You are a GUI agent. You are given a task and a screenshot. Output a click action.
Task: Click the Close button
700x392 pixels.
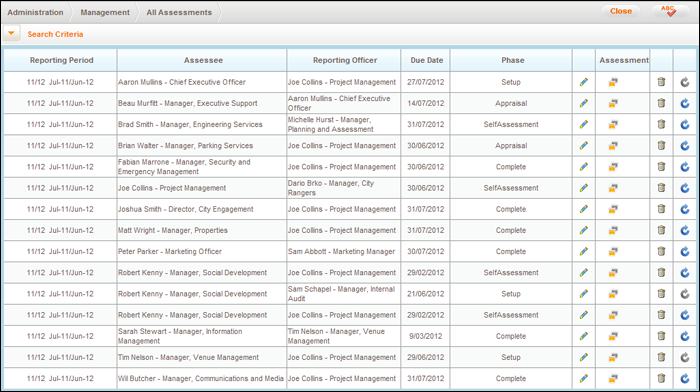click(621, 11)
